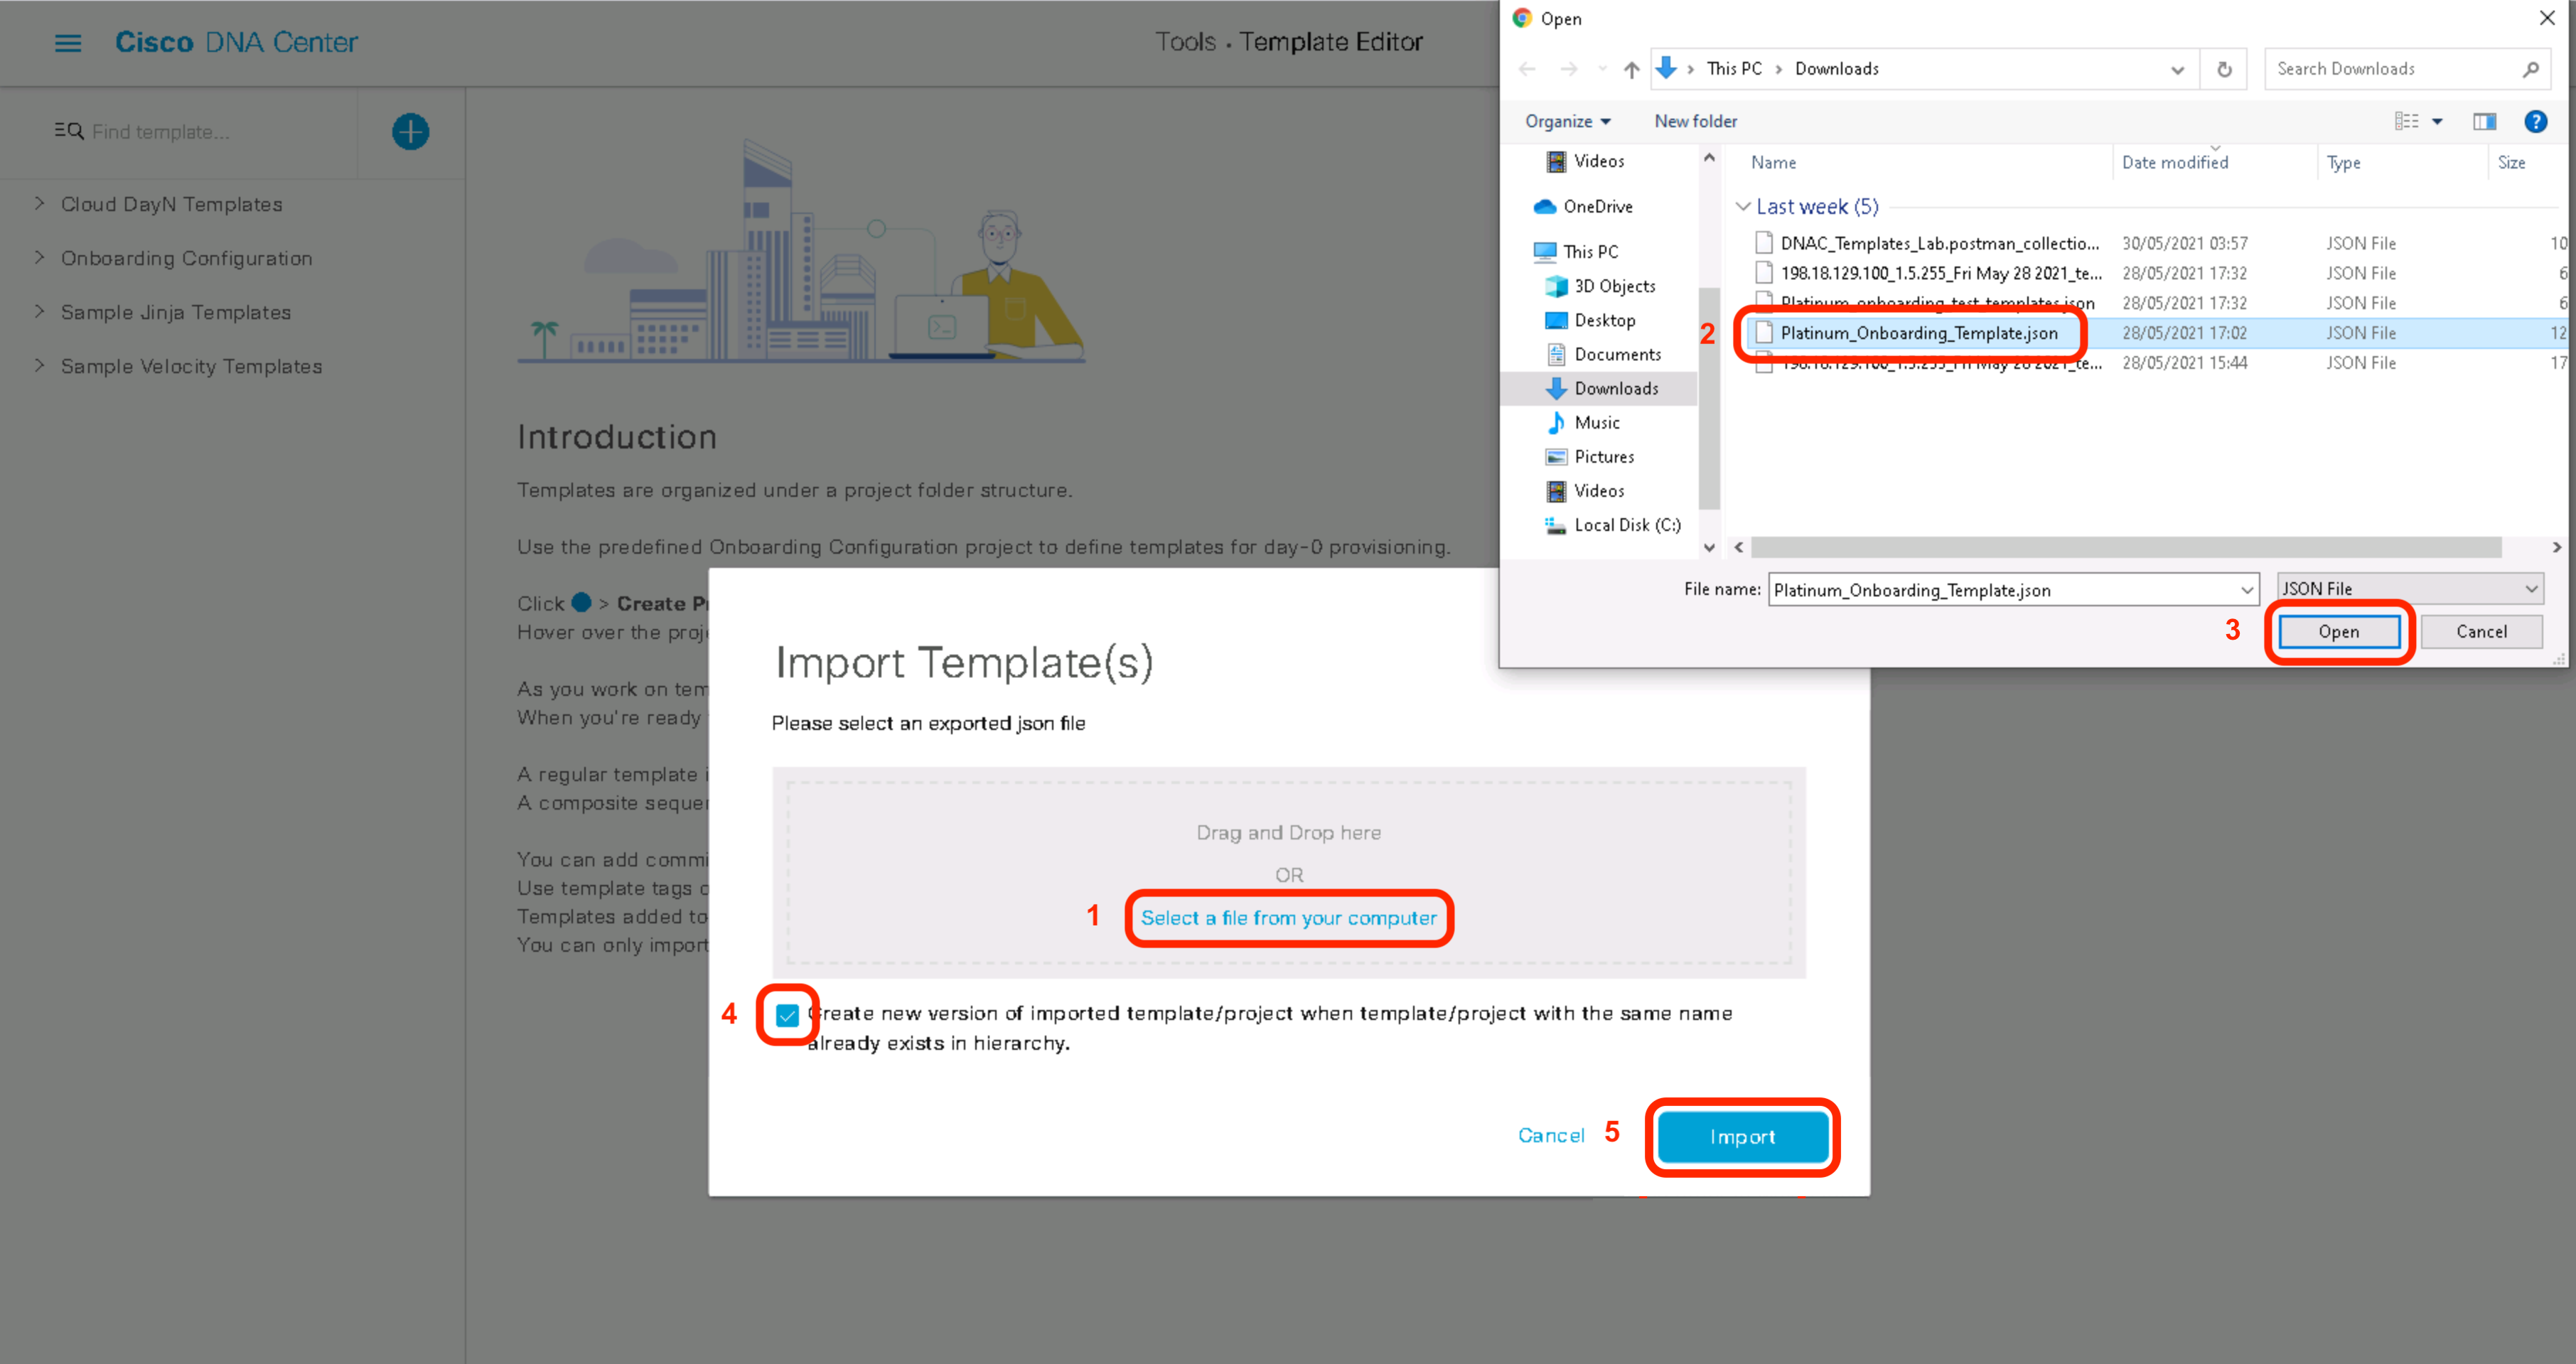Image resolution: width=2576 pixels, height=1364 pixels.
Task: Click the Import button
Action: point(1742,1137)
